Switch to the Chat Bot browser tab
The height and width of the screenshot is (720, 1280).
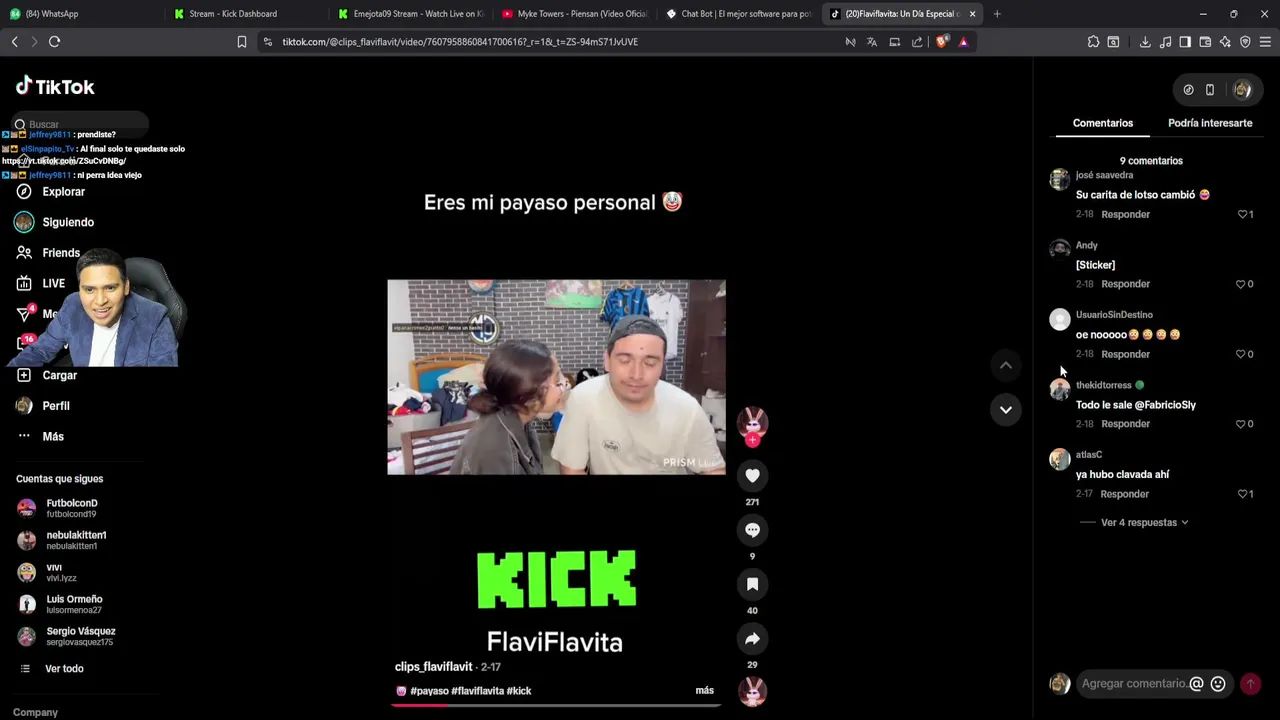tap(738, 14)
